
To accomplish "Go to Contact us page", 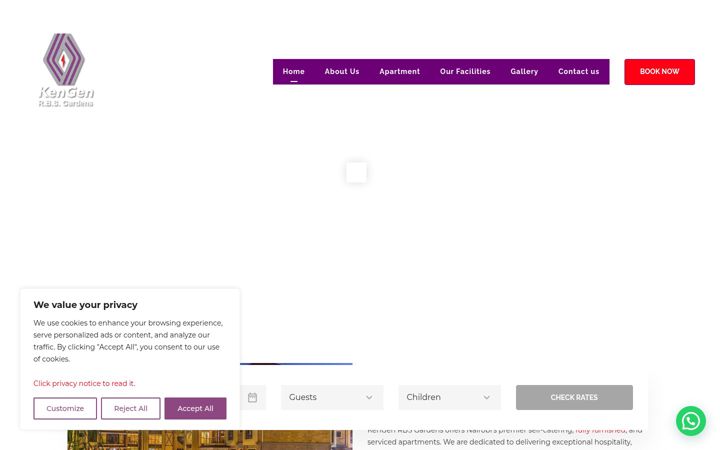I will pos(579,72).
